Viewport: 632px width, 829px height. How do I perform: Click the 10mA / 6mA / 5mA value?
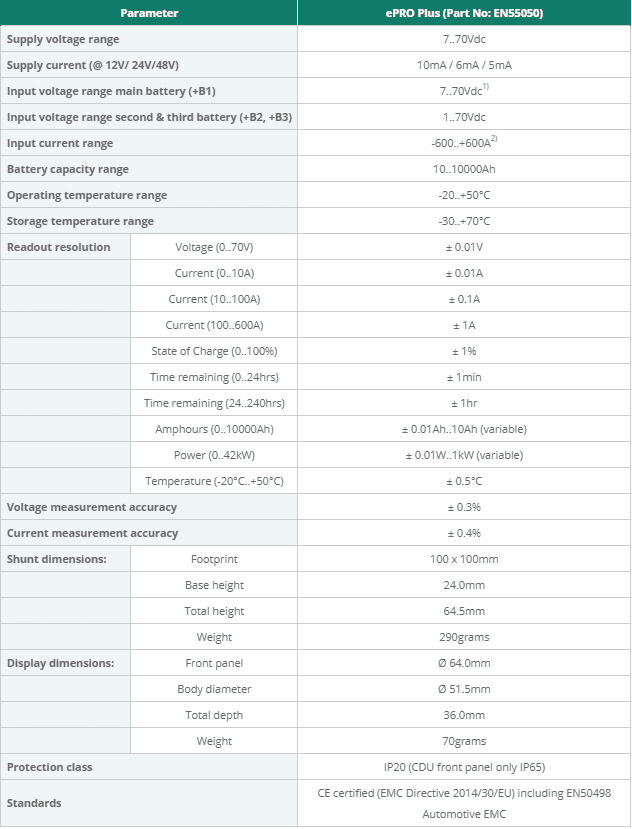pos(464,65)
